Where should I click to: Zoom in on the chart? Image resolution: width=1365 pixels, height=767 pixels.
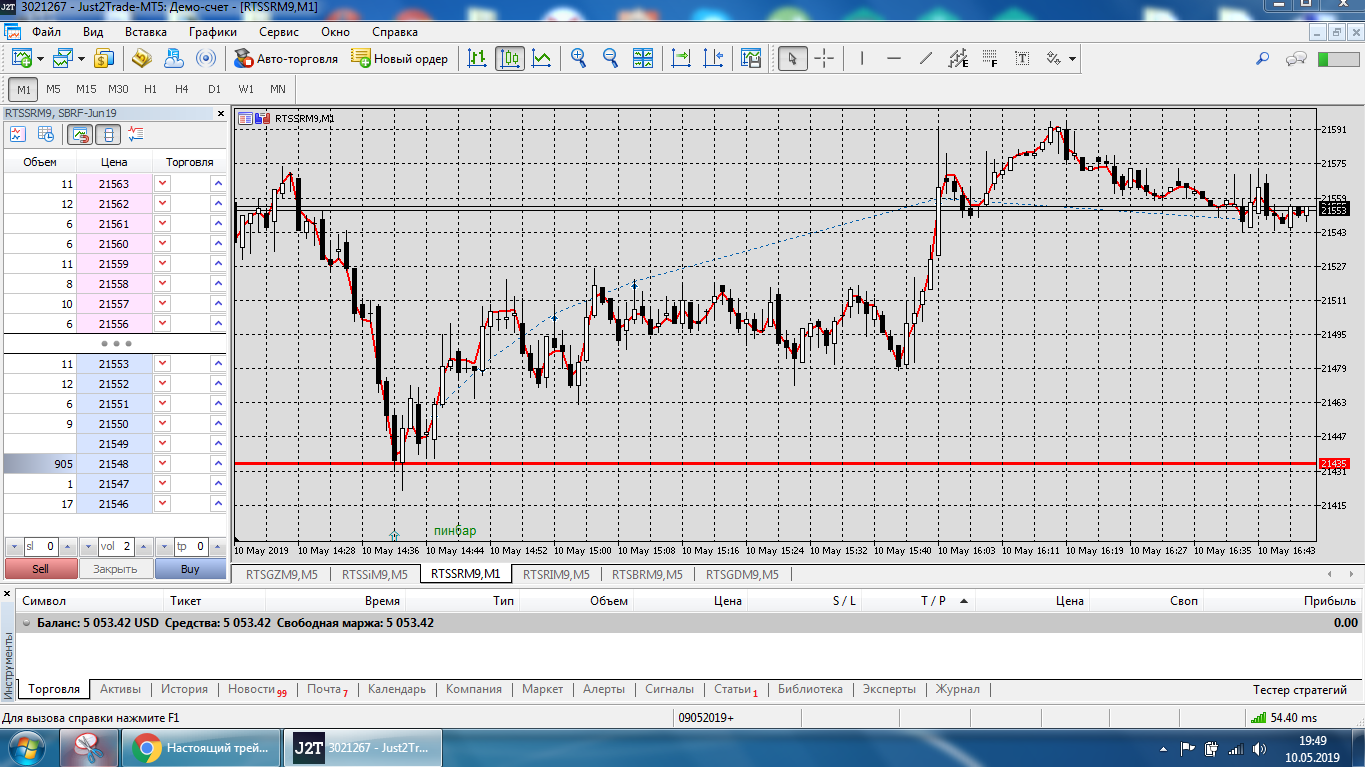click(x=578, y=59)
